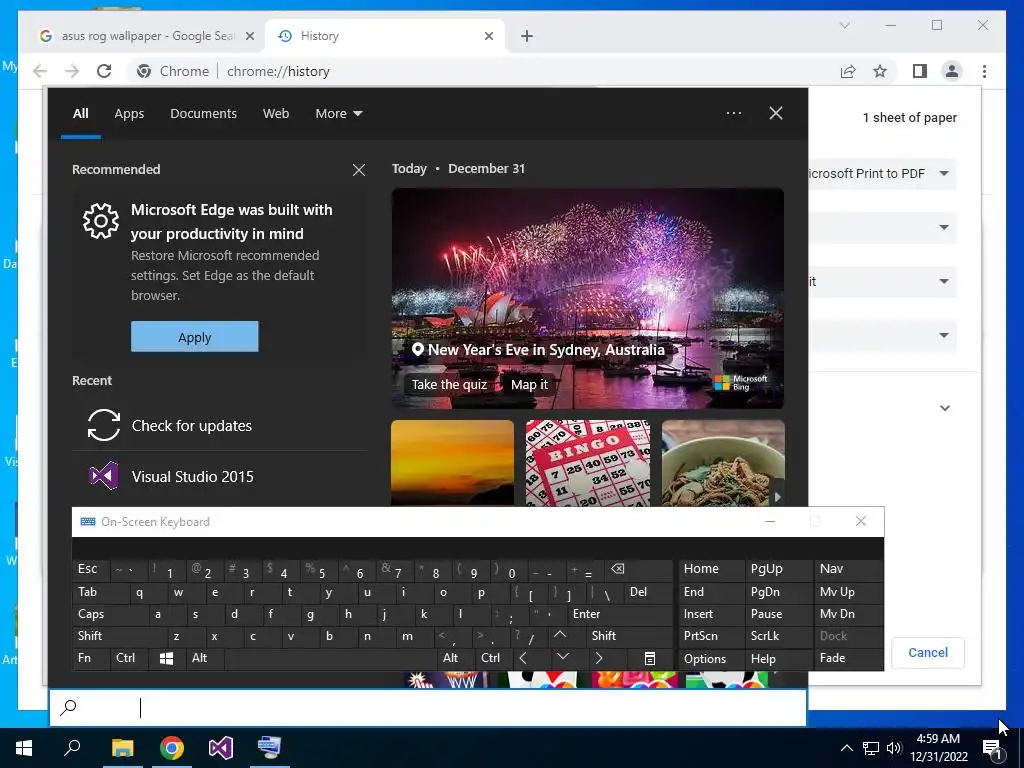Open the Chrome profile avatar
The image size is (1024, 768).
point(952,71)
